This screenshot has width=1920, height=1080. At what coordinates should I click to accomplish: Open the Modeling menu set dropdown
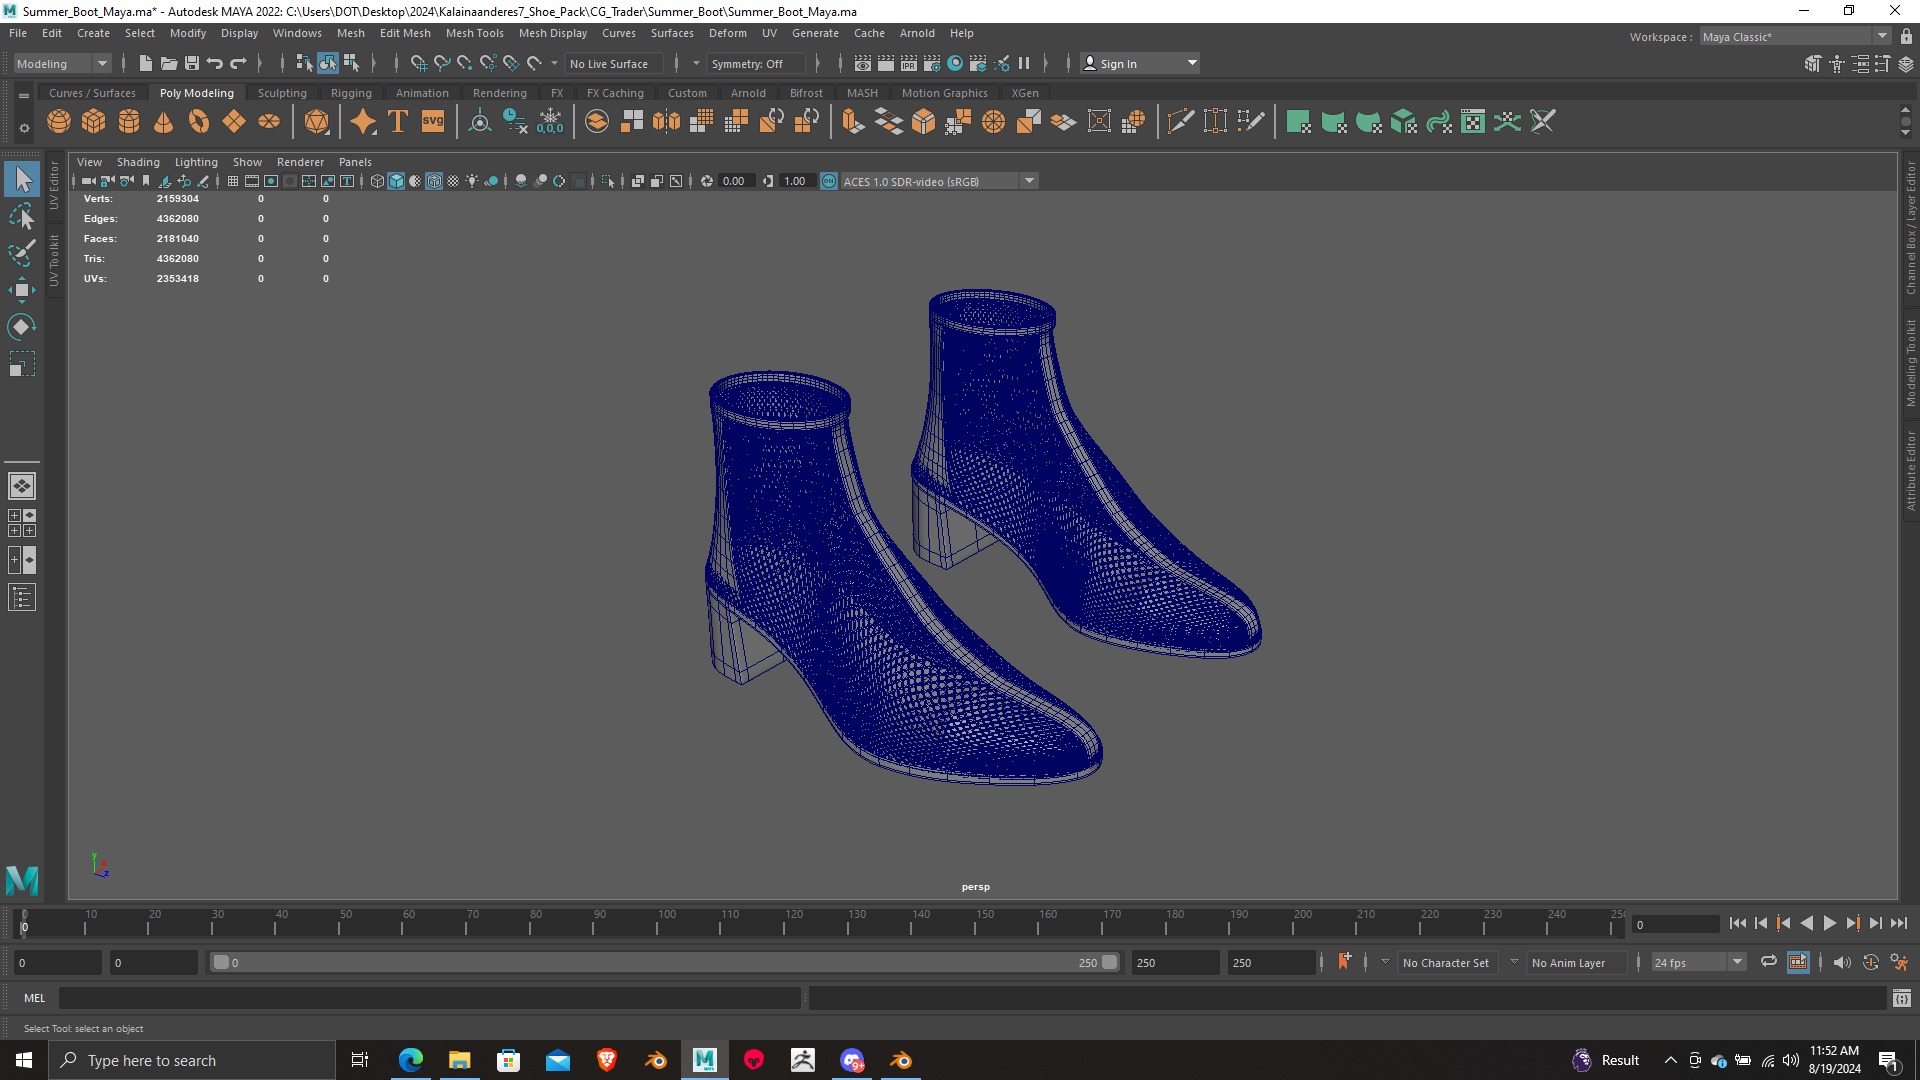point(62,63)
